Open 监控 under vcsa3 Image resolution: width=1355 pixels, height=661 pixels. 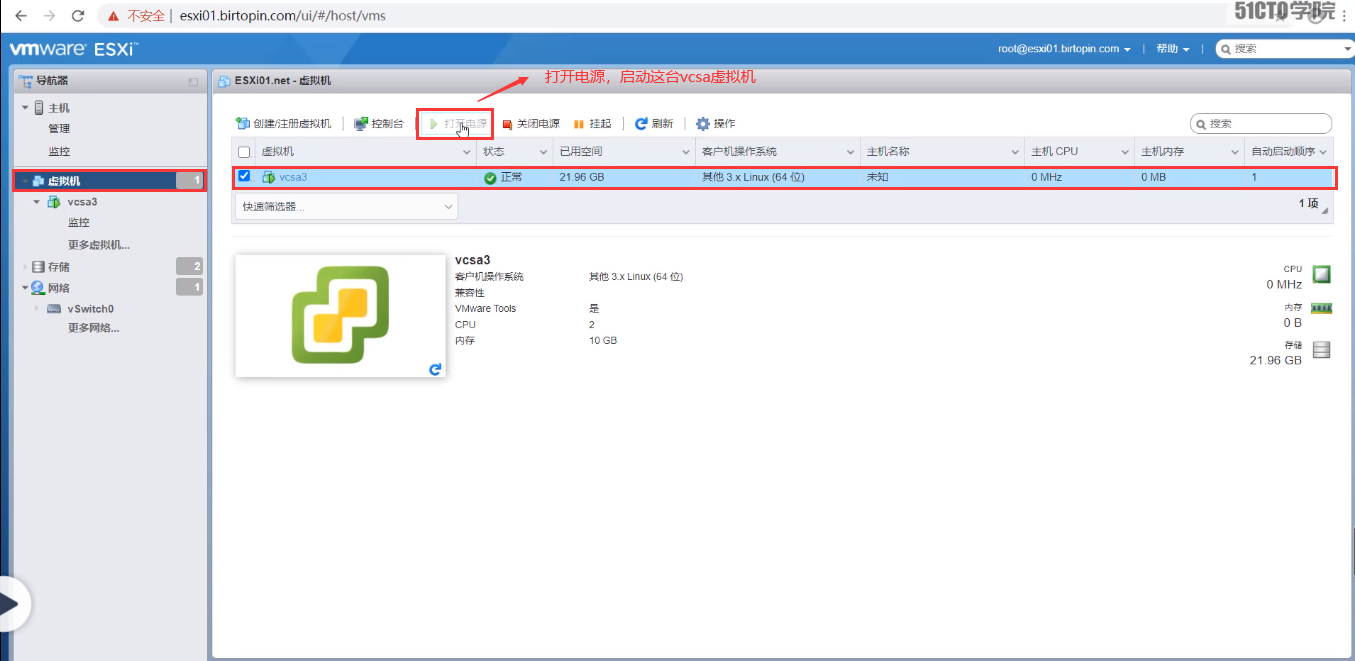coord(79,222)
